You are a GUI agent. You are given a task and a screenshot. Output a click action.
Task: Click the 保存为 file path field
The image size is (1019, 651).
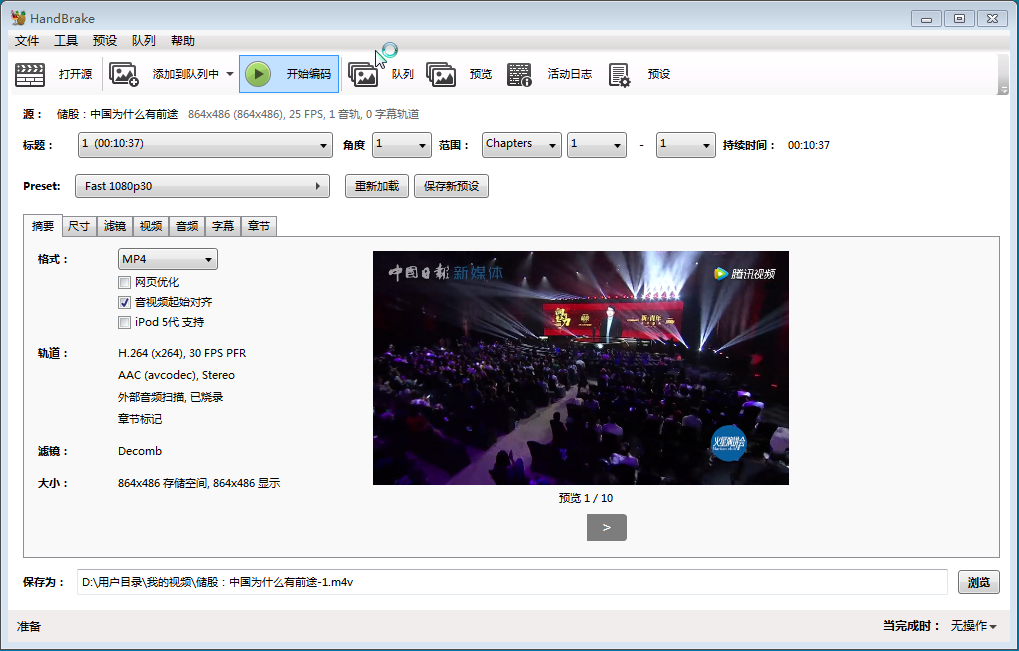[x=511, y=583]
